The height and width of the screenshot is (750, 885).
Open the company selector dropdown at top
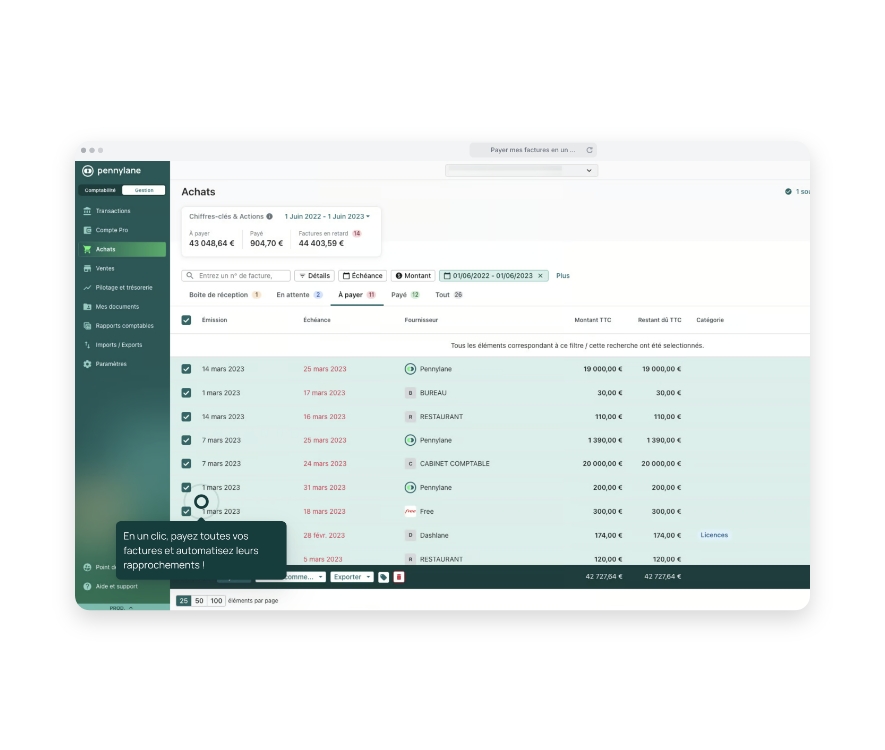pyautogui.click(x=521, y=171)
